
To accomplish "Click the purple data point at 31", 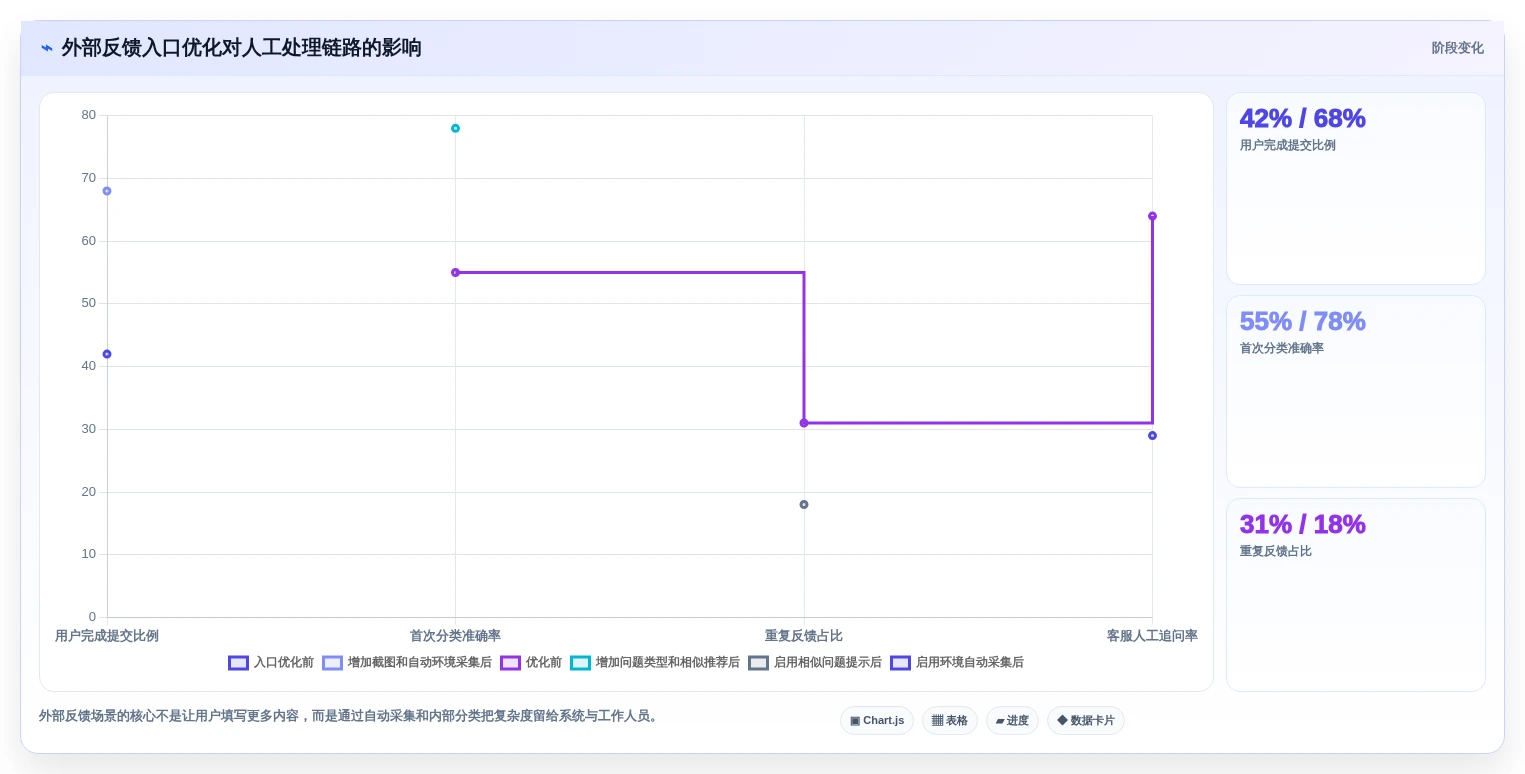I will point(804,423).
